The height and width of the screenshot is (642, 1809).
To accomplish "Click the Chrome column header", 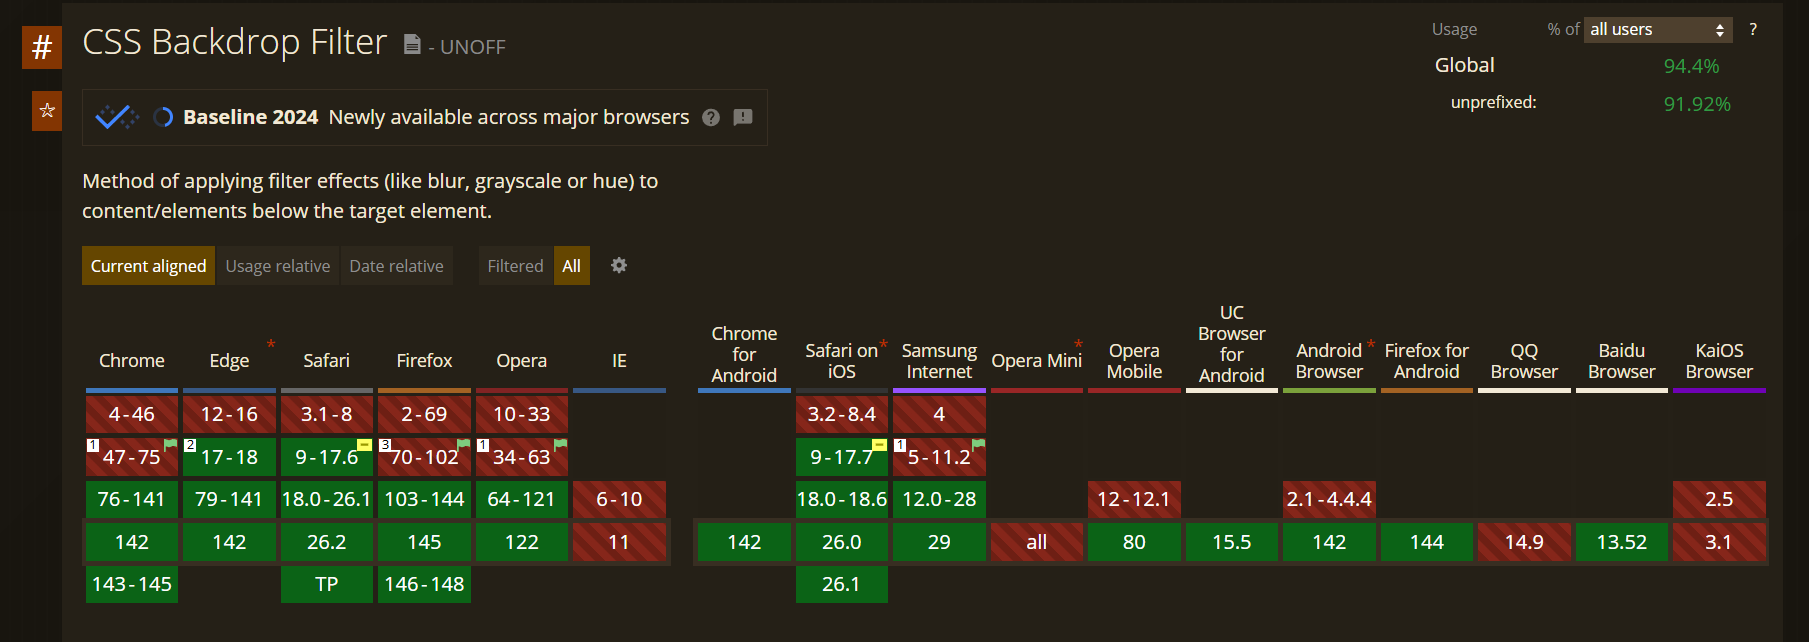I will (x=132, y=360).
